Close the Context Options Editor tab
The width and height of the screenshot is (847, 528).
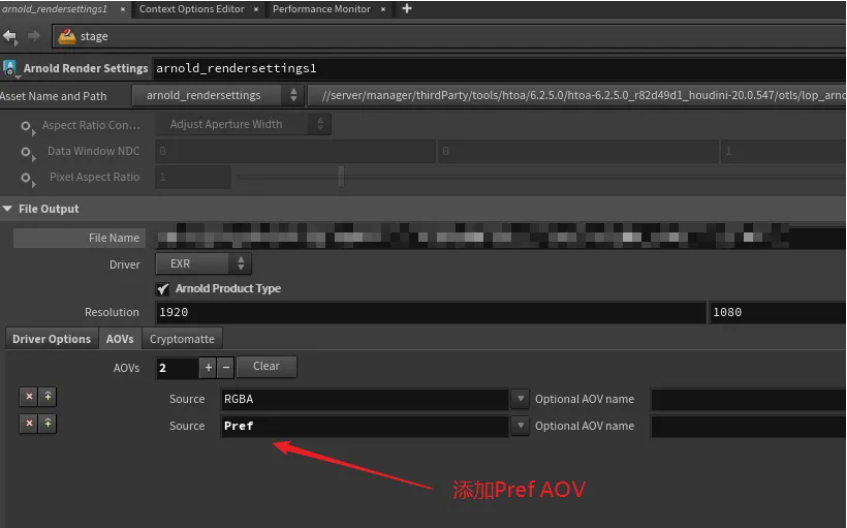point(256,9)
